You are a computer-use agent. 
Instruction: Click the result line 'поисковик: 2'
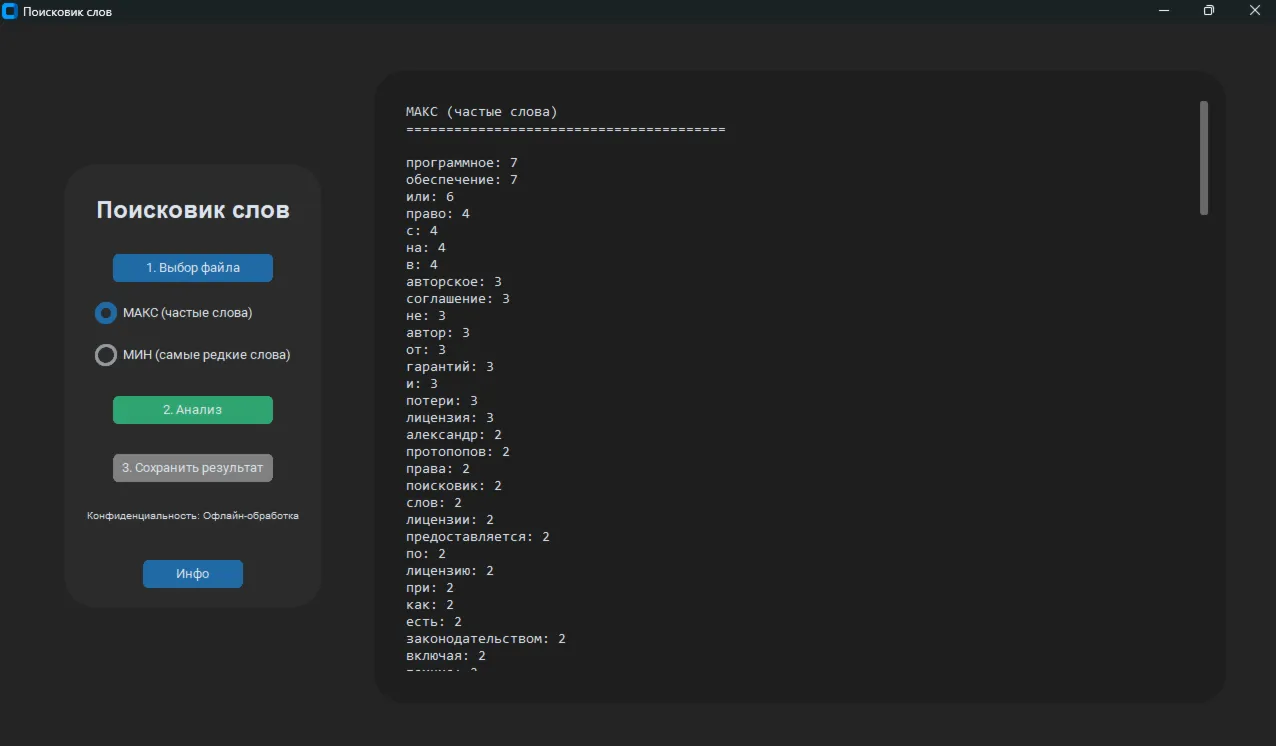pyautogui.click(x=454, y=486)
